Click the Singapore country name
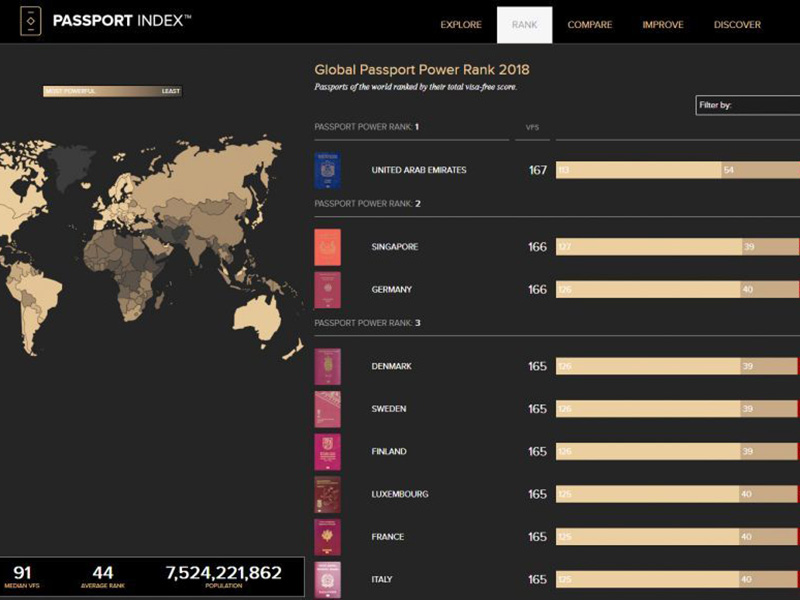Screen dimensions: 800x600 [x=395, y=247]
